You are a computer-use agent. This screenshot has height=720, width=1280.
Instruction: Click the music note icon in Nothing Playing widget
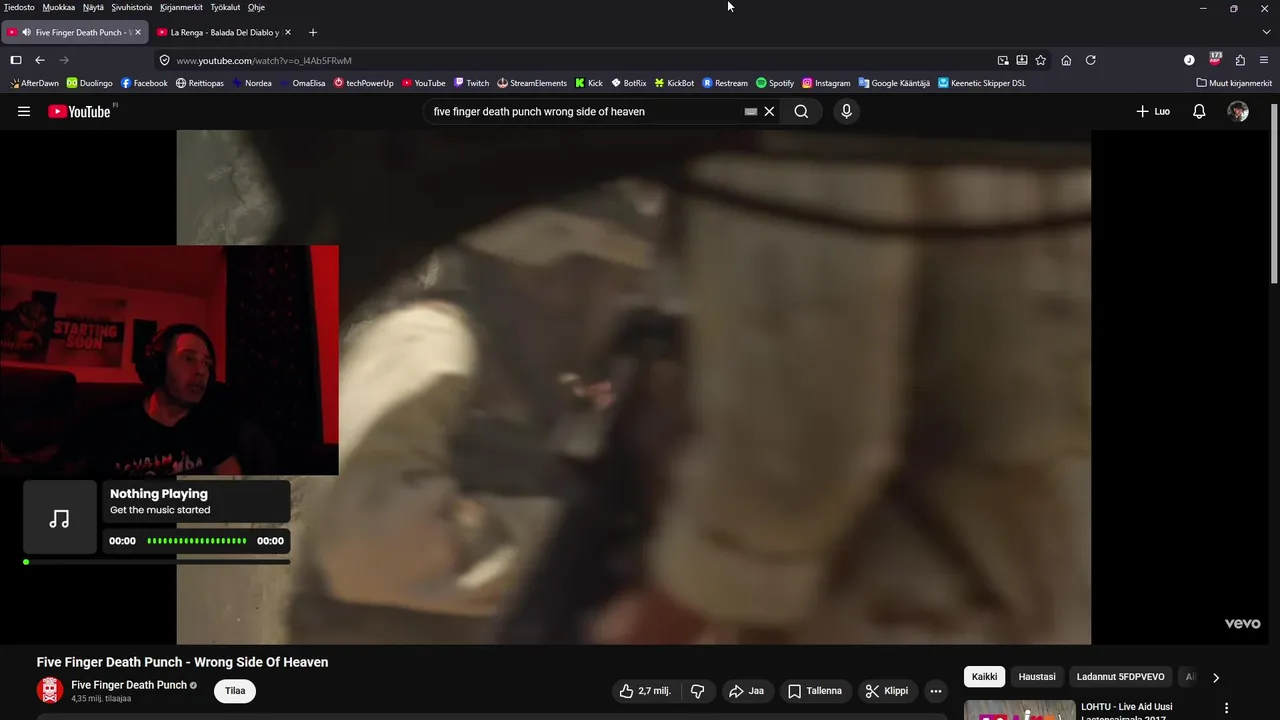(x=60, y=518)
